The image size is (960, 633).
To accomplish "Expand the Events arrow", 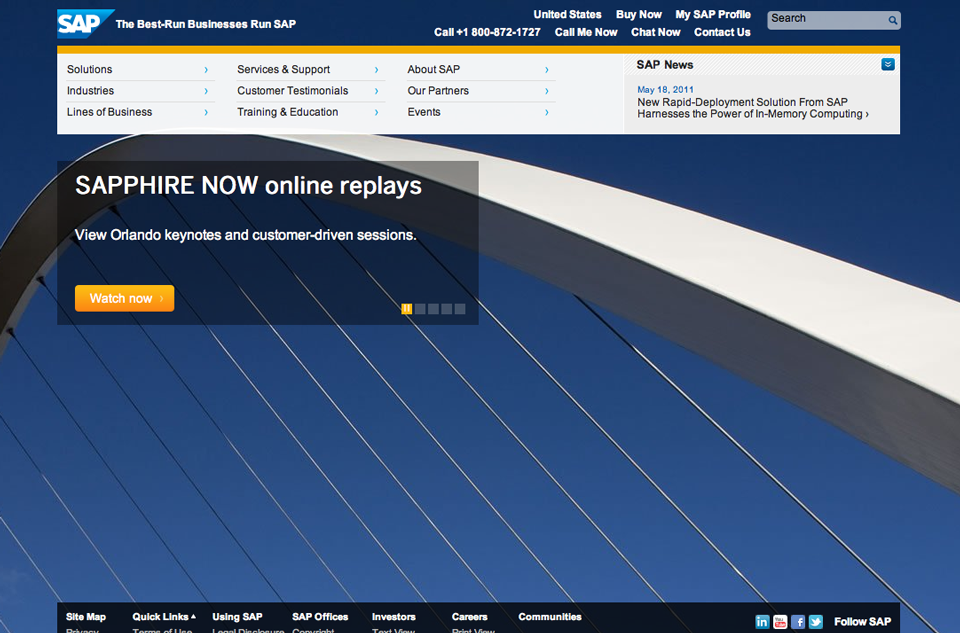I will click(x=547, y=113).
